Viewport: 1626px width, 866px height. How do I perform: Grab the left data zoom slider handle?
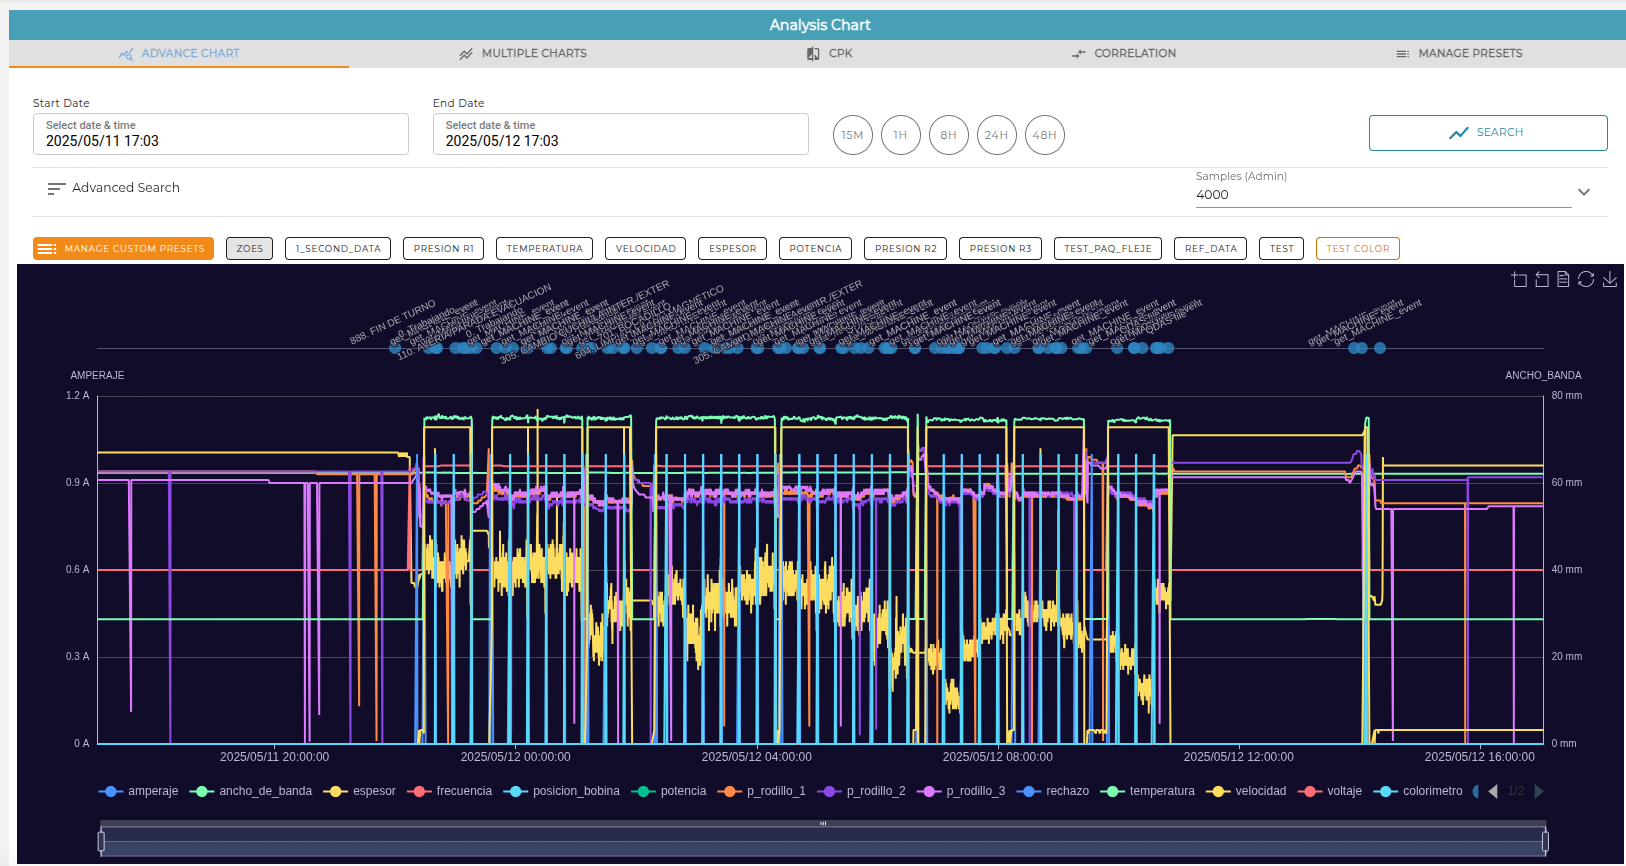point(101,841)
